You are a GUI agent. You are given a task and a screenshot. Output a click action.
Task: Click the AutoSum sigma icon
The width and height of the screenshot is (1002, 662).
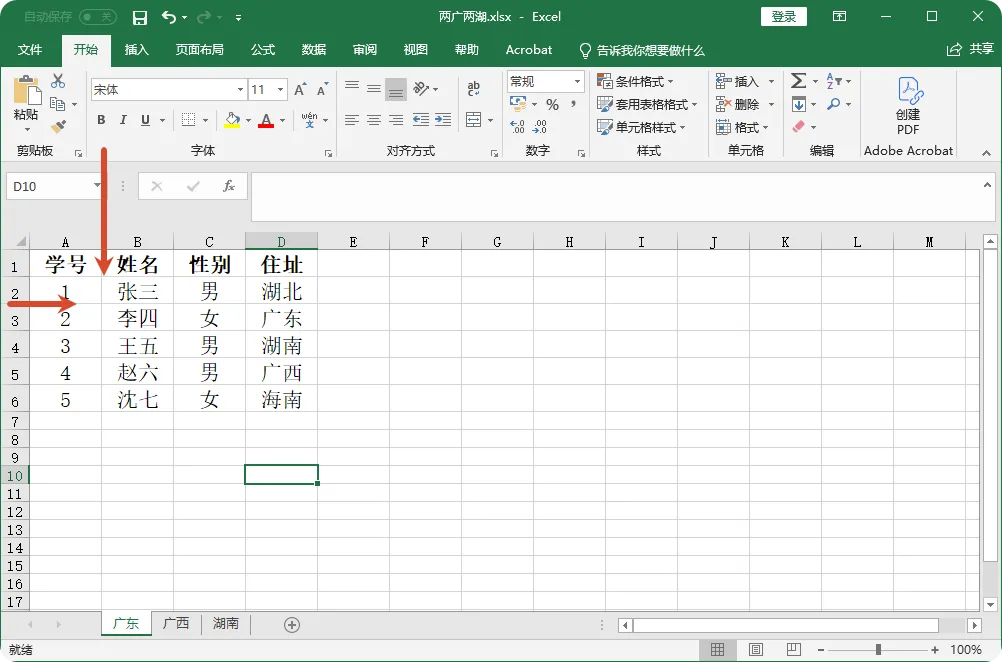tap(798, 81)
